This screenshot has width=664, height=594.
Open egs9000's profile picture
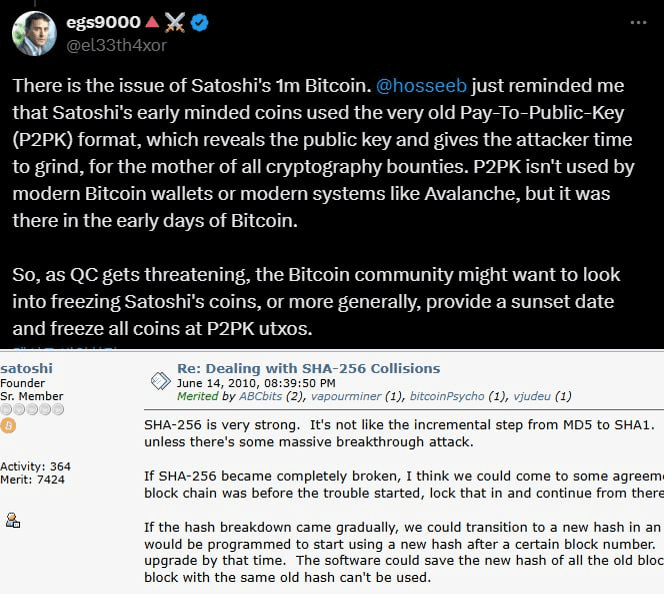pos(33,33)
